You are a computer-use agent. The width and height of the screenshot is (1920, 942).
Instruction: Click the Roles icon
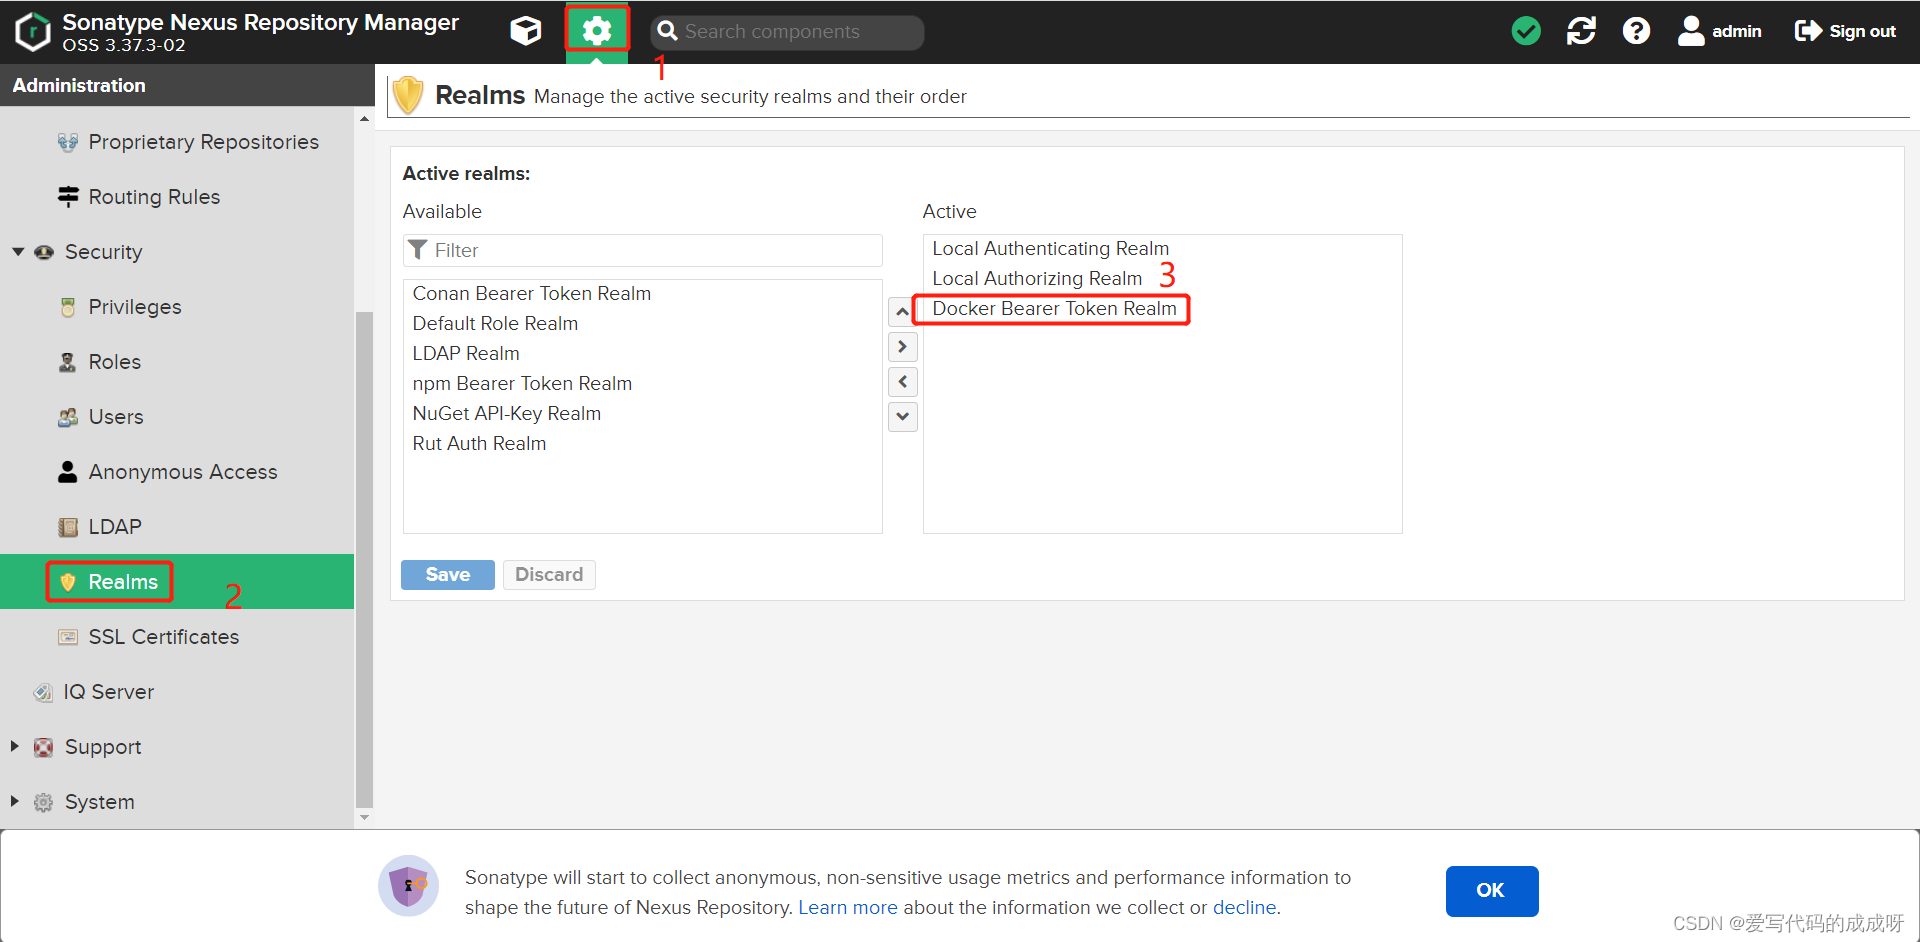coord(68,362)
